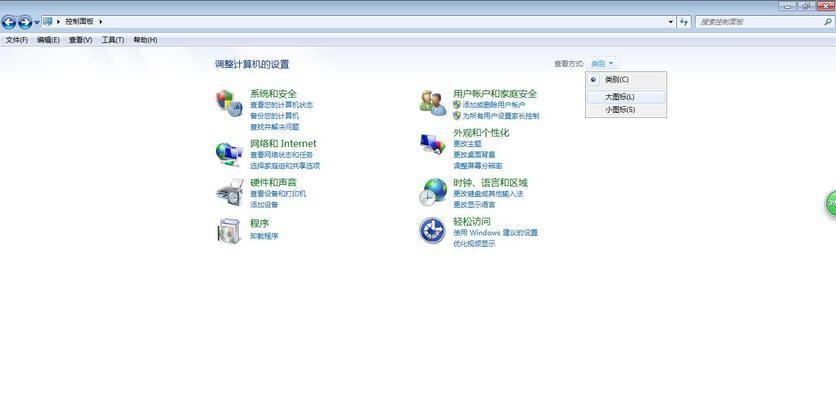Click the green floating badge at right edge
Screen dimensions: 836x400
[831, 204]
